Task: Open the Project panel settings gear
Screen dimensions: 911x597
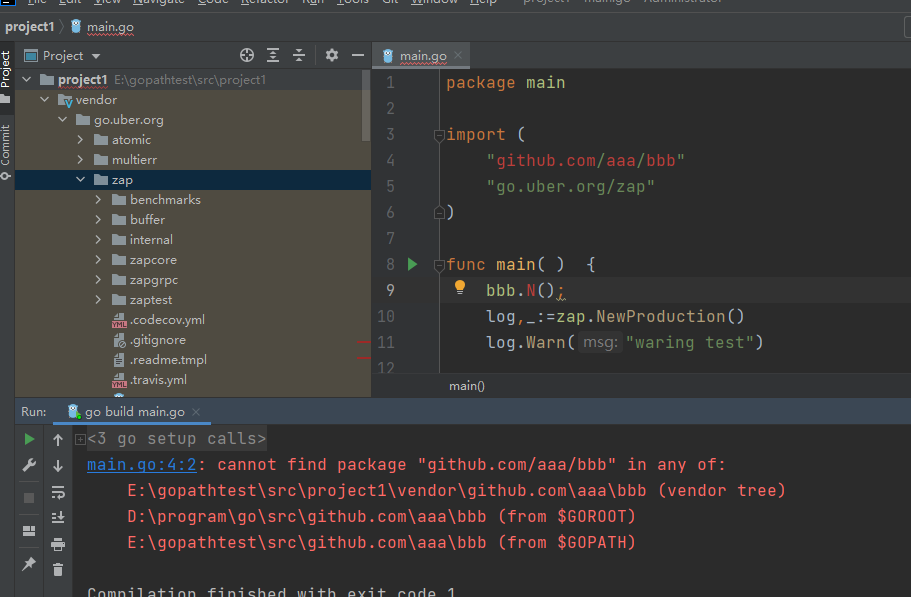Action: [332, 55]
